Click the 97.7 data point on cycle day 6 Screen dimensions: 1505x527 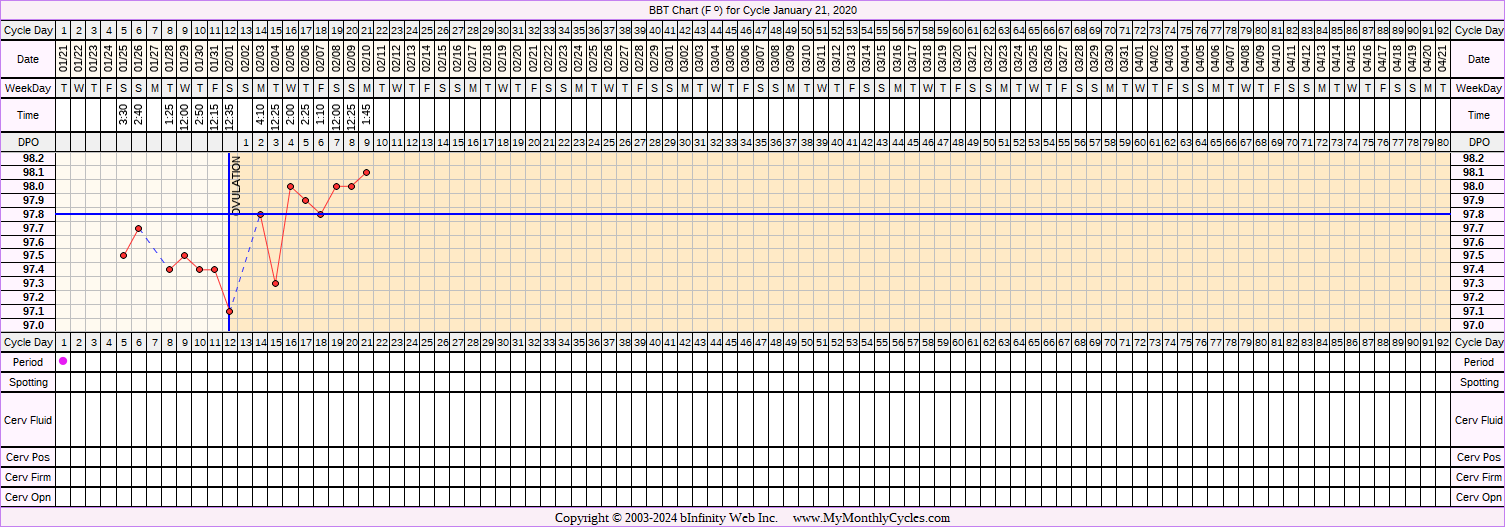point(139,228)
